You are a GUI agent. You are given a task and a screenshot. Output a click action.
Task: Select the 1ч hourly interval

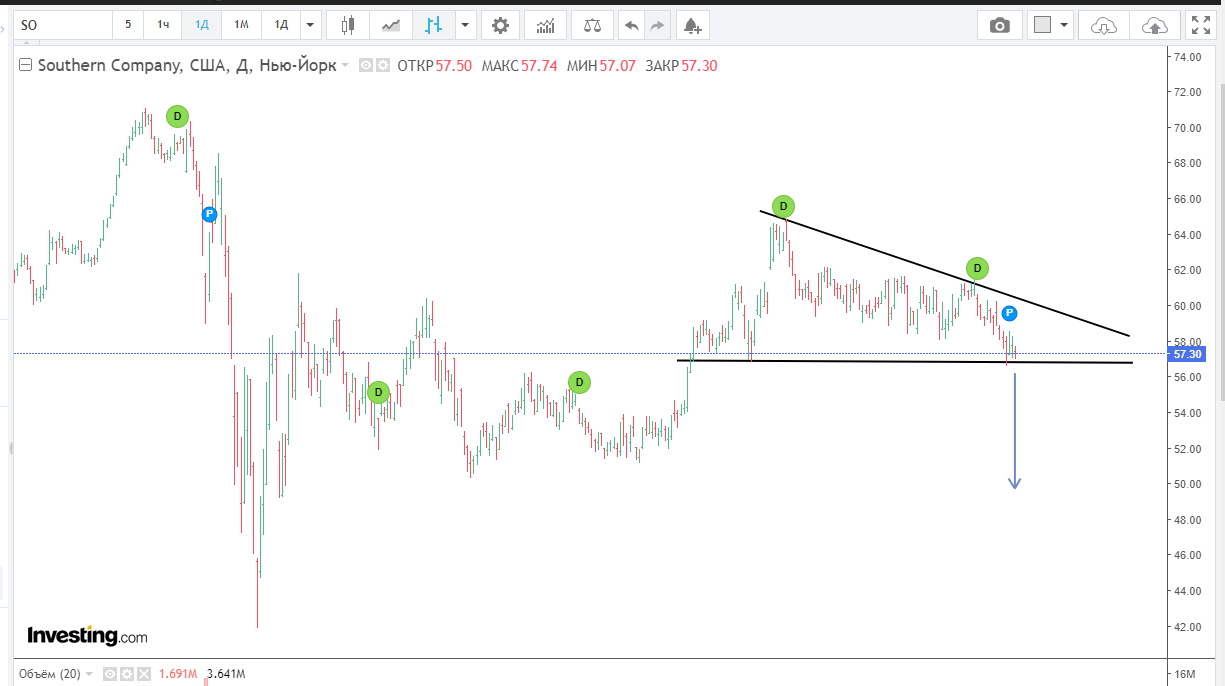coord(163,24)
